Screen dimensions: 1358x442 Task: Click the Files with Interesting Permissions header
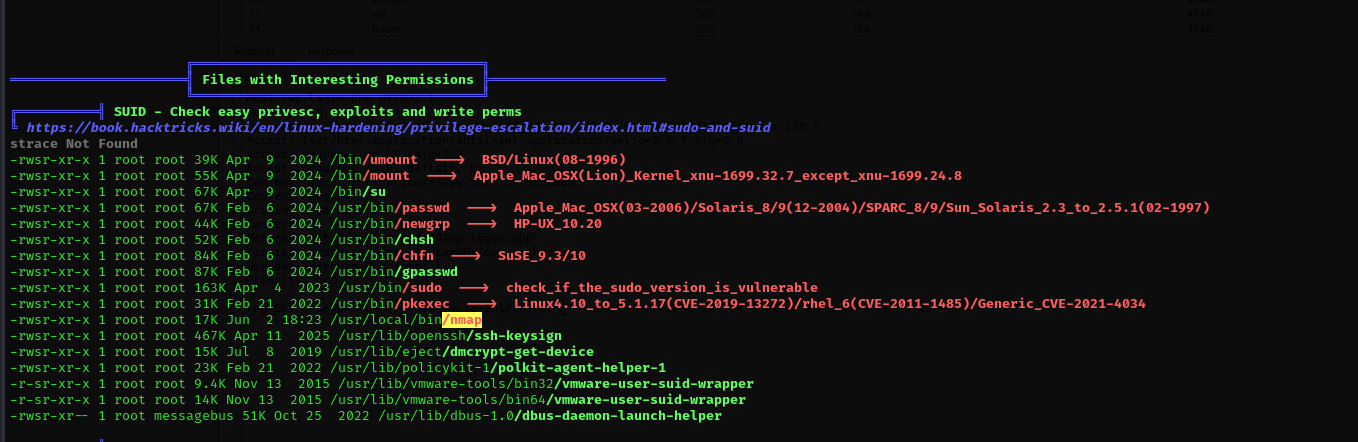[338, 79]
